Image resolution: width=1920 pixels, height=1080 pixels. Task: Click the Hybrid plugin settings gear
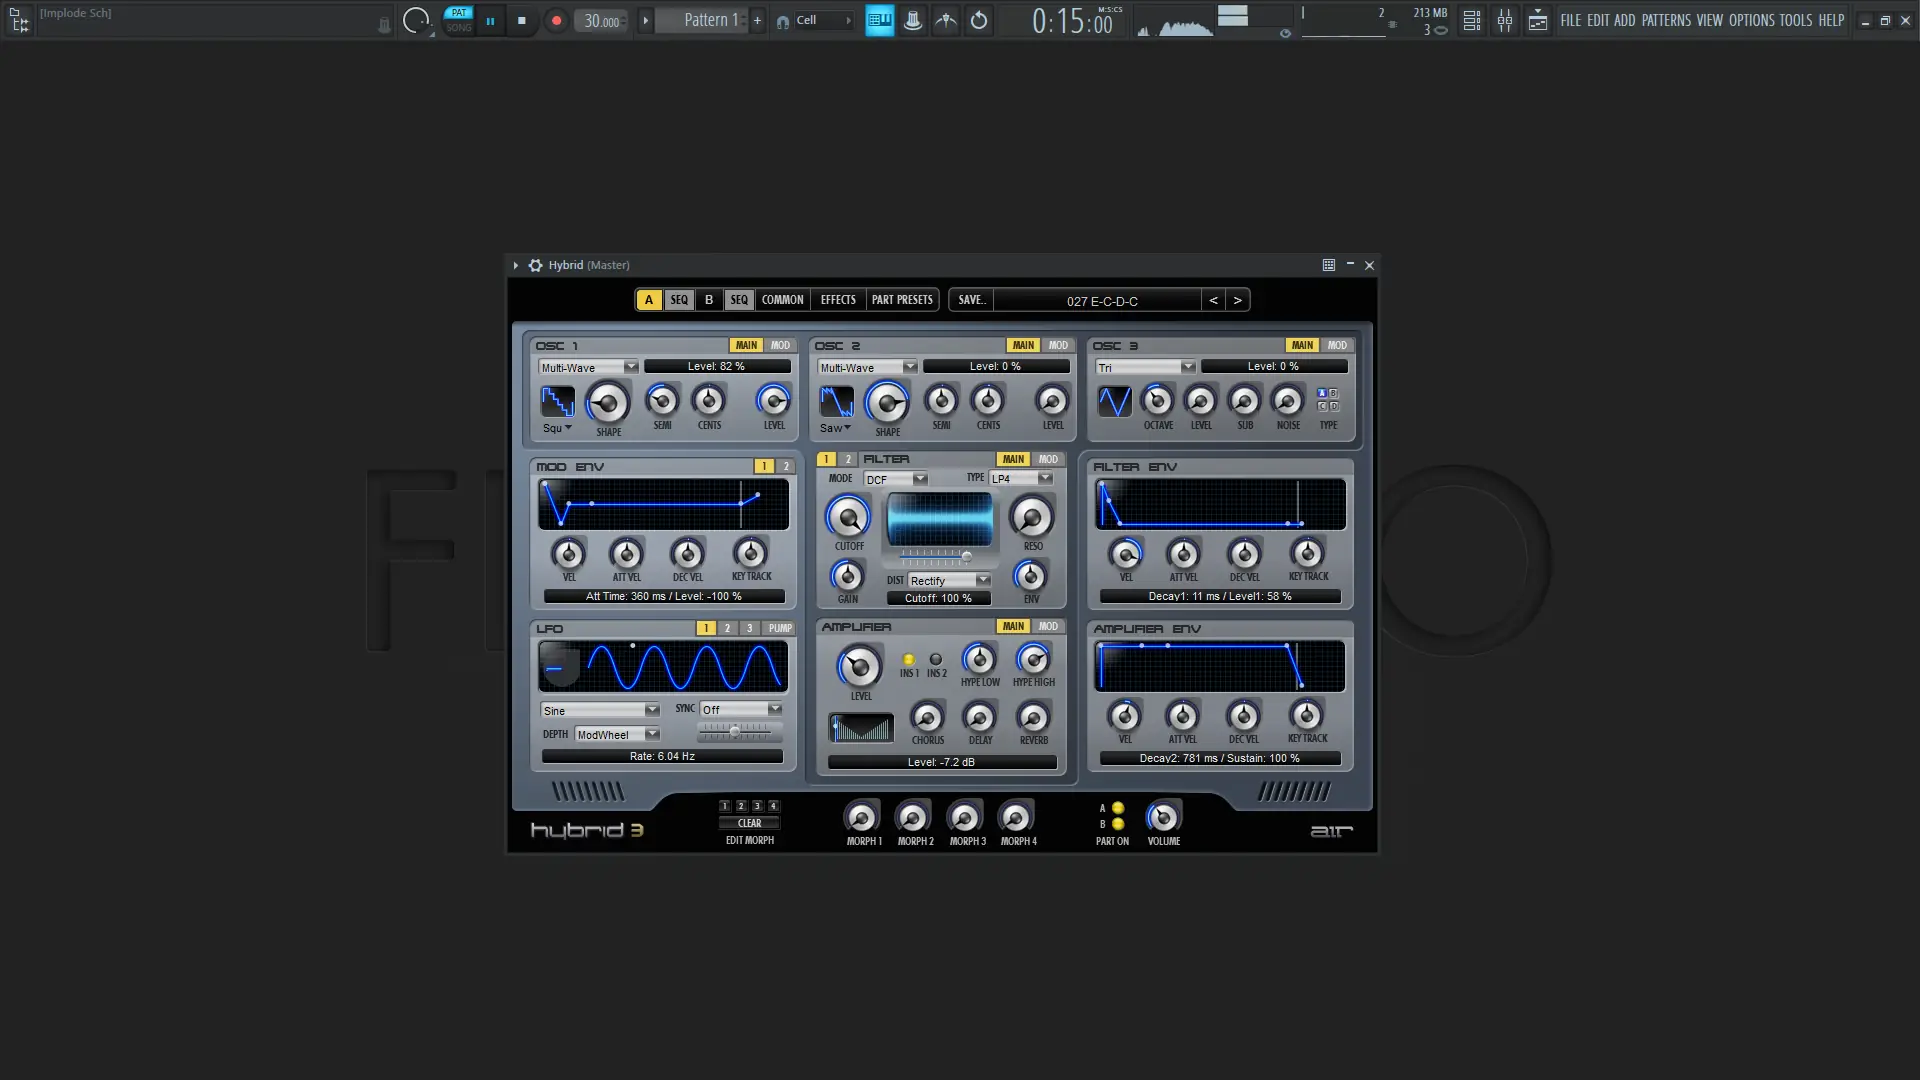(x=535, y=265)
